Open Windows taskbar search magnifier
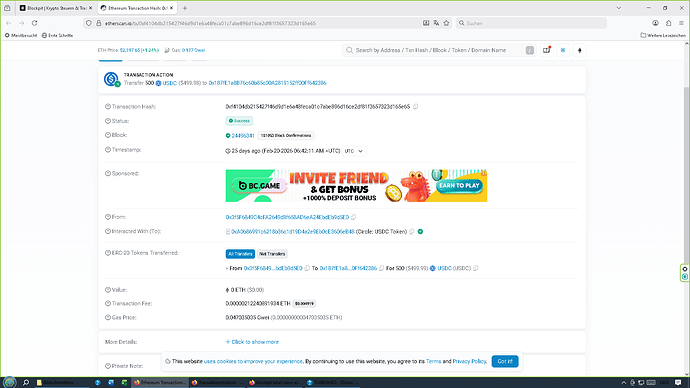 pyautogui.click(x=26, y=382)
